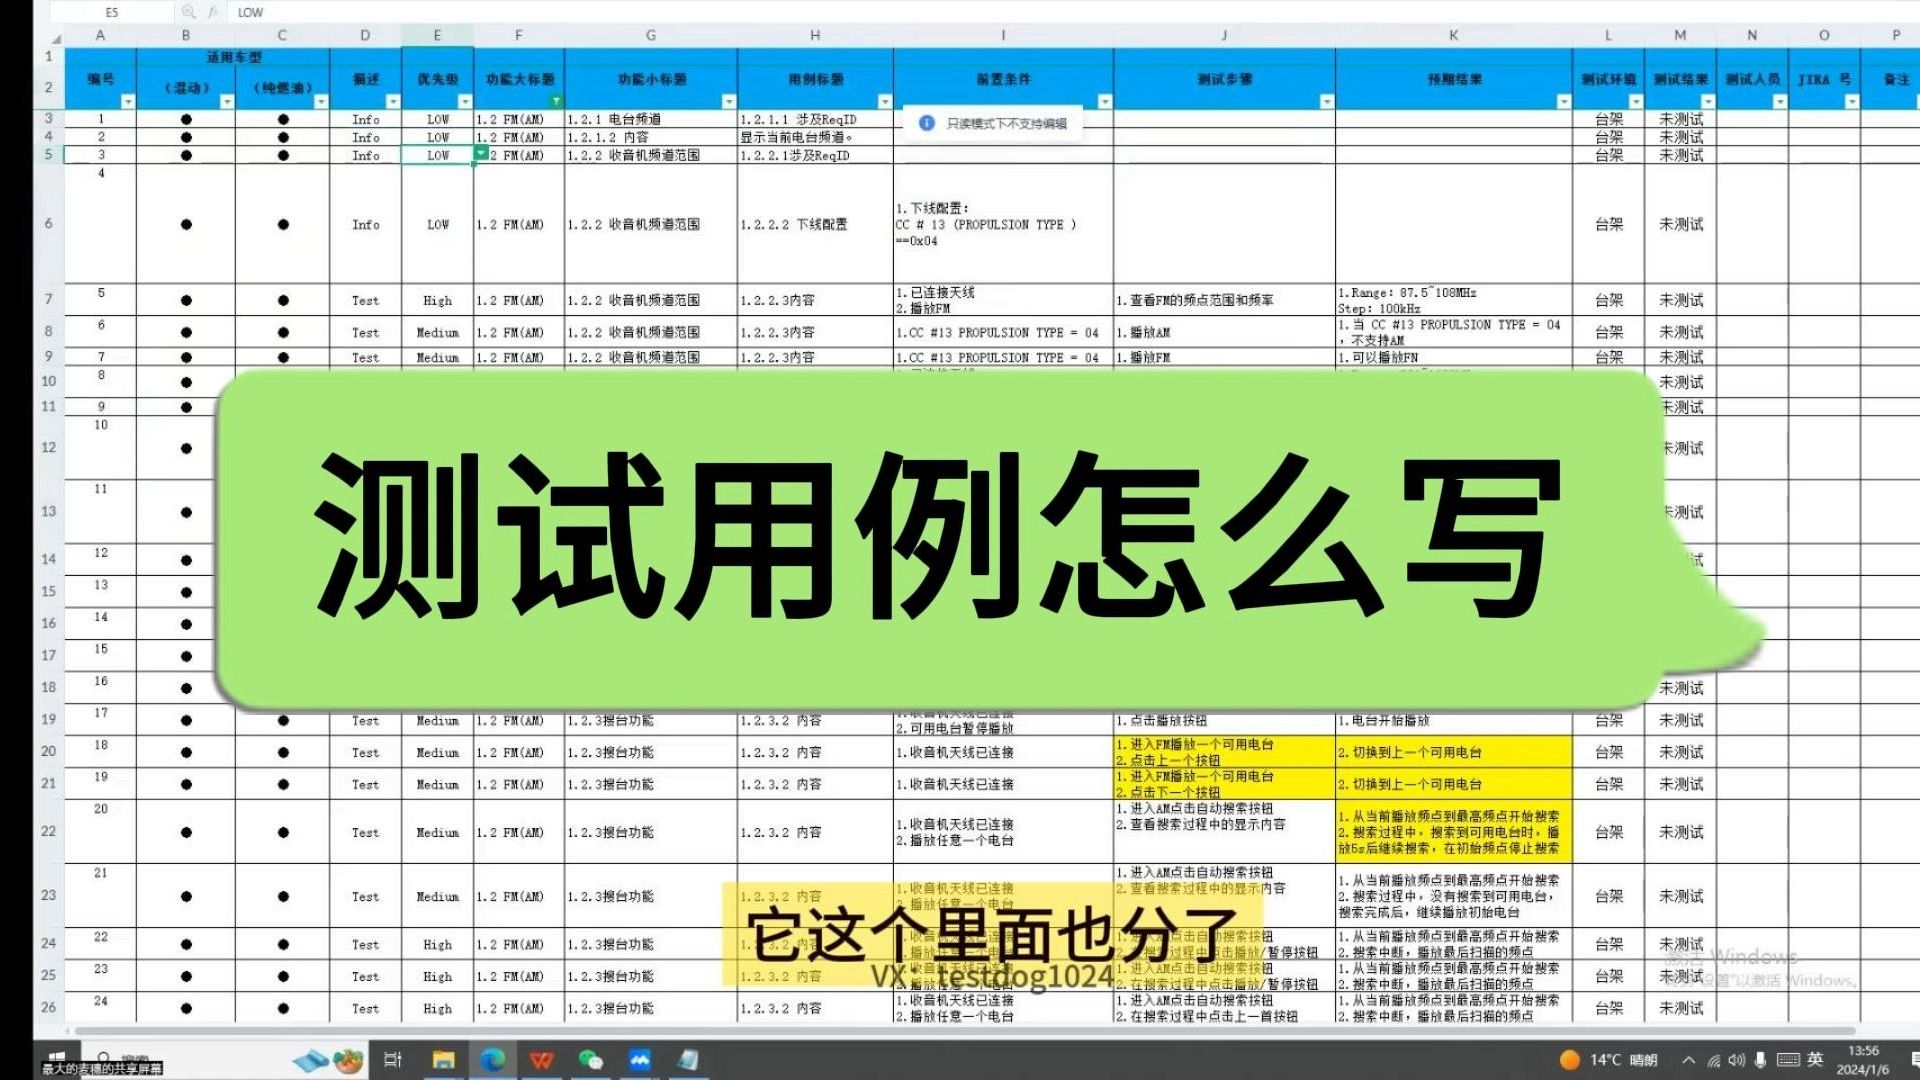
Task: Click the weather widget showing 14°C 晴朗
Action: (x=1609, y=1060)
